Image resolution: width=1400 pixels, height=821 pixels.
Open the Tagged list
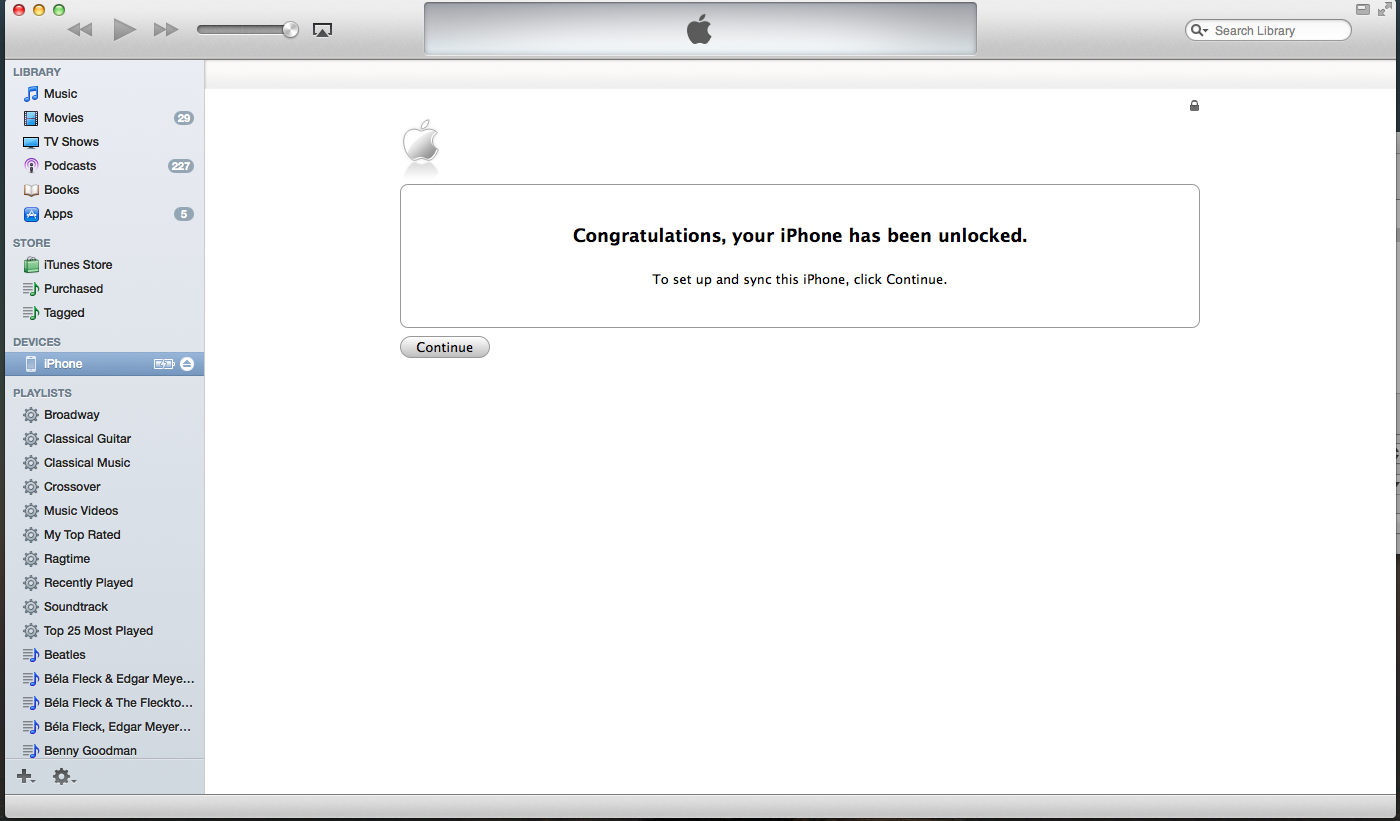click(x=103, y=313)
